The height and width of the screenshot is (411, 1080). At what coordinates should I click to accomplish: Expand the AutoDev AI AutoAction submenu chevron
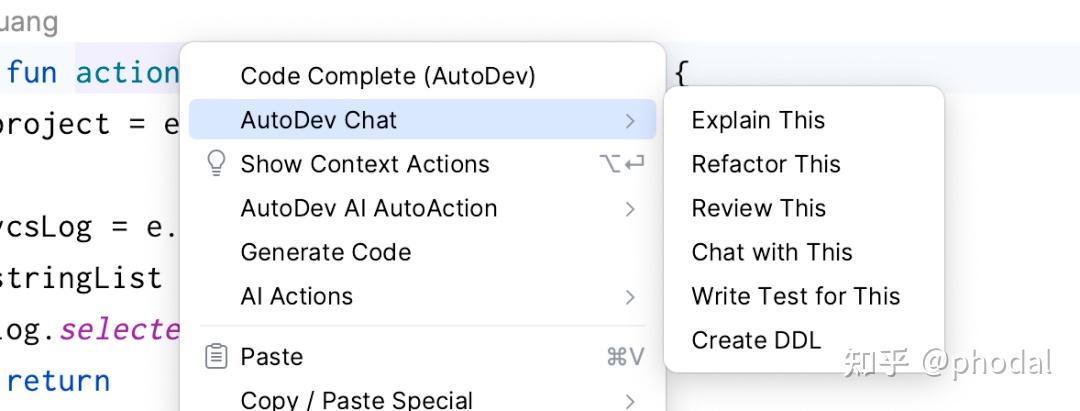click(x=630, y=209)
